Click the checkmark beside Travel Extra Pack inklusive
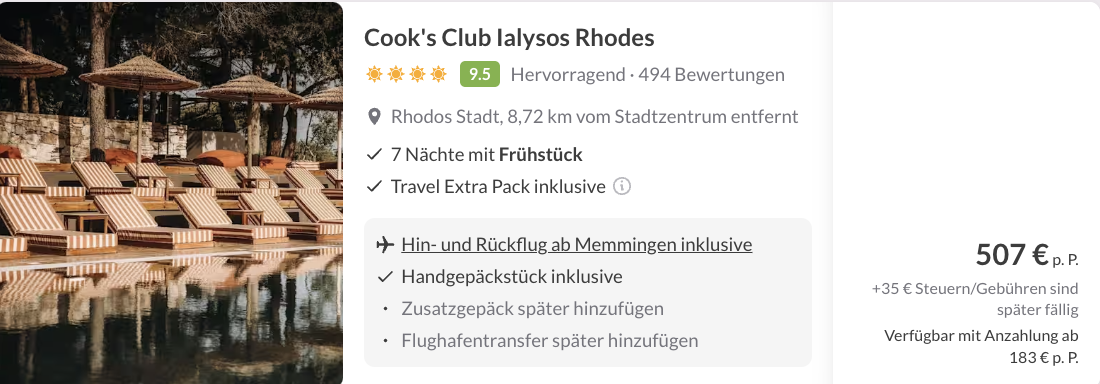This screenshot has height=384, width=1100. click(x=375, y=187)
